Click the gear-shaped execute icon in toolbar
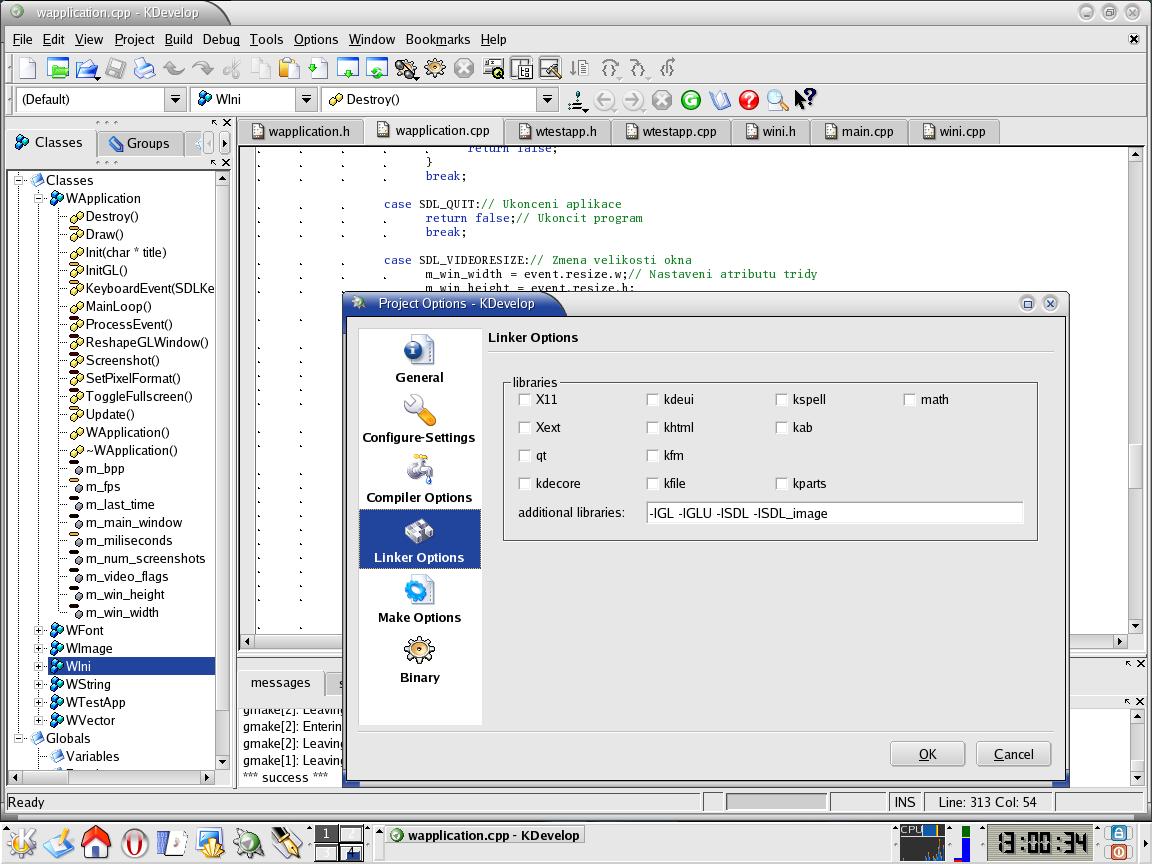Screen dimensions: 1152x864 434,68
